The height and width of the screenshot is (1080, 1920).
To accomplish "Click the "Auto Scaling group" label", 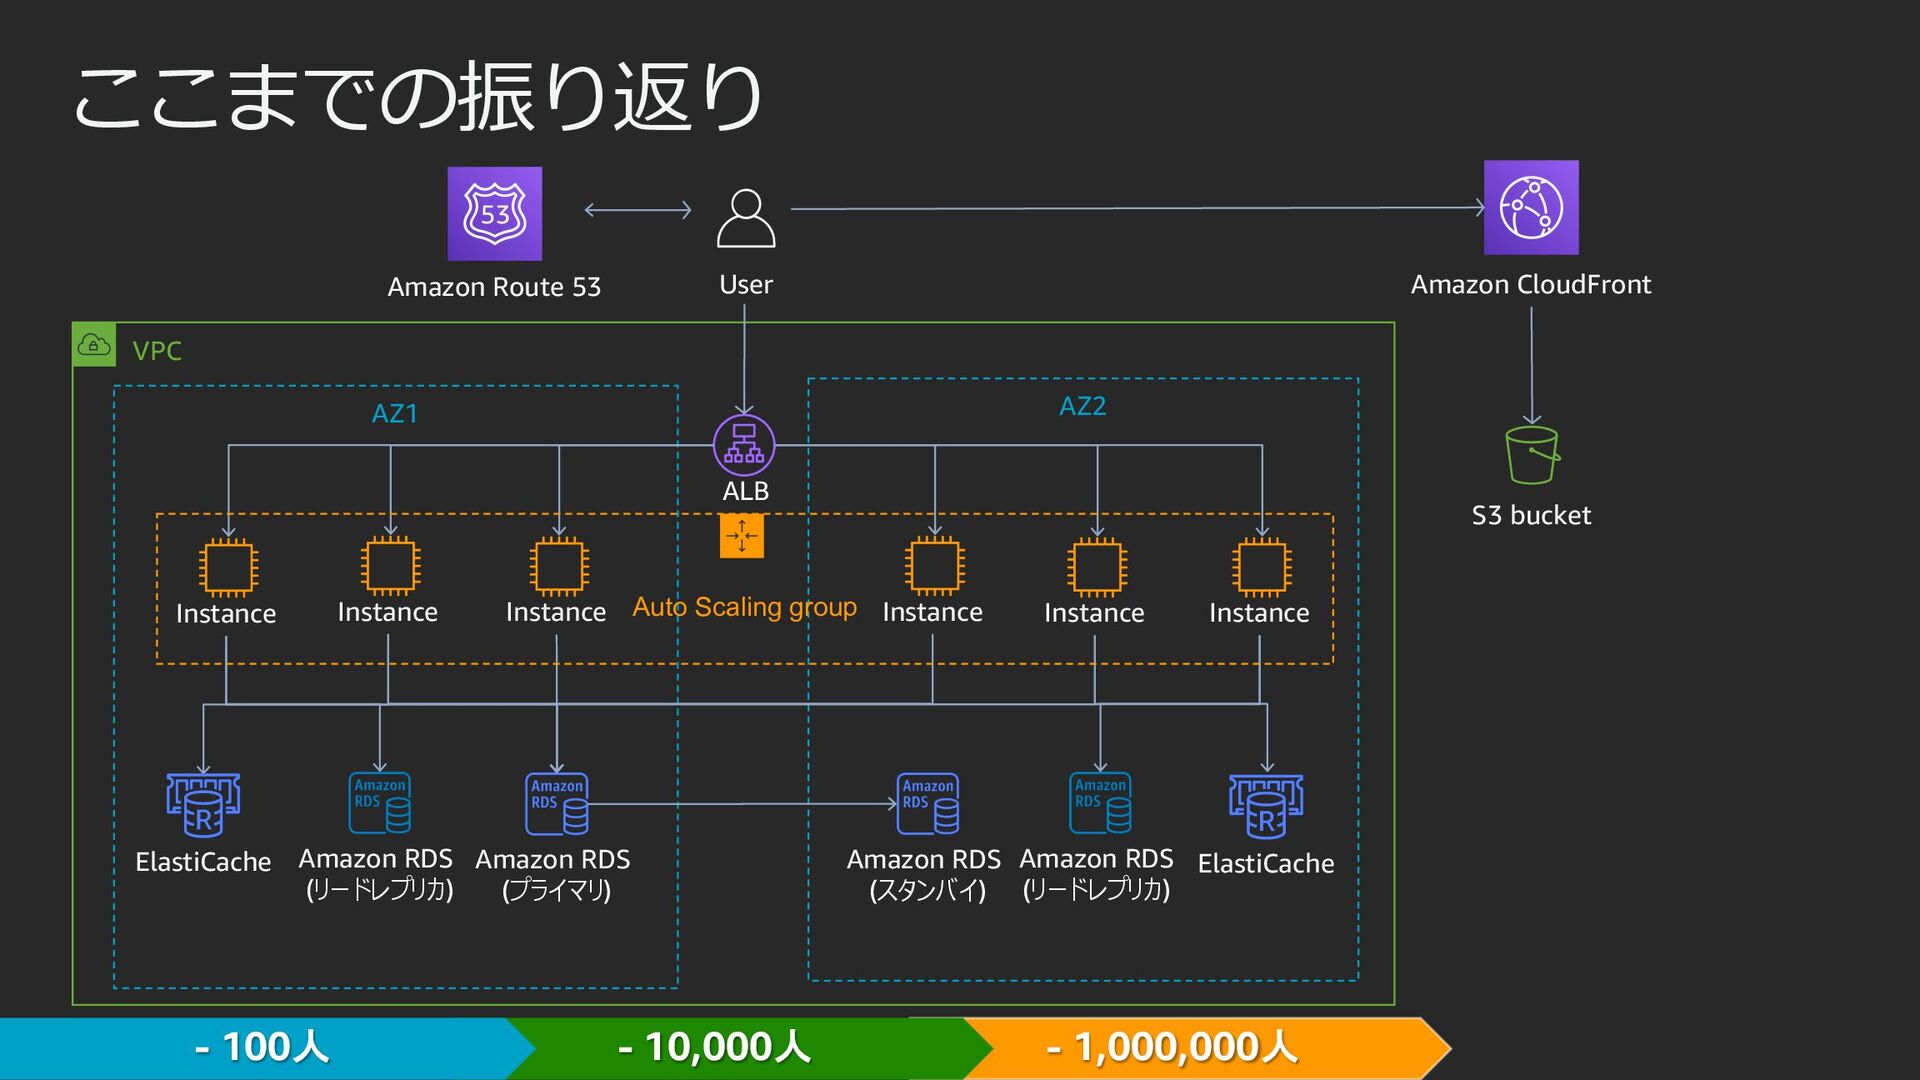I will pyautogui.click(x=744, y=607).
